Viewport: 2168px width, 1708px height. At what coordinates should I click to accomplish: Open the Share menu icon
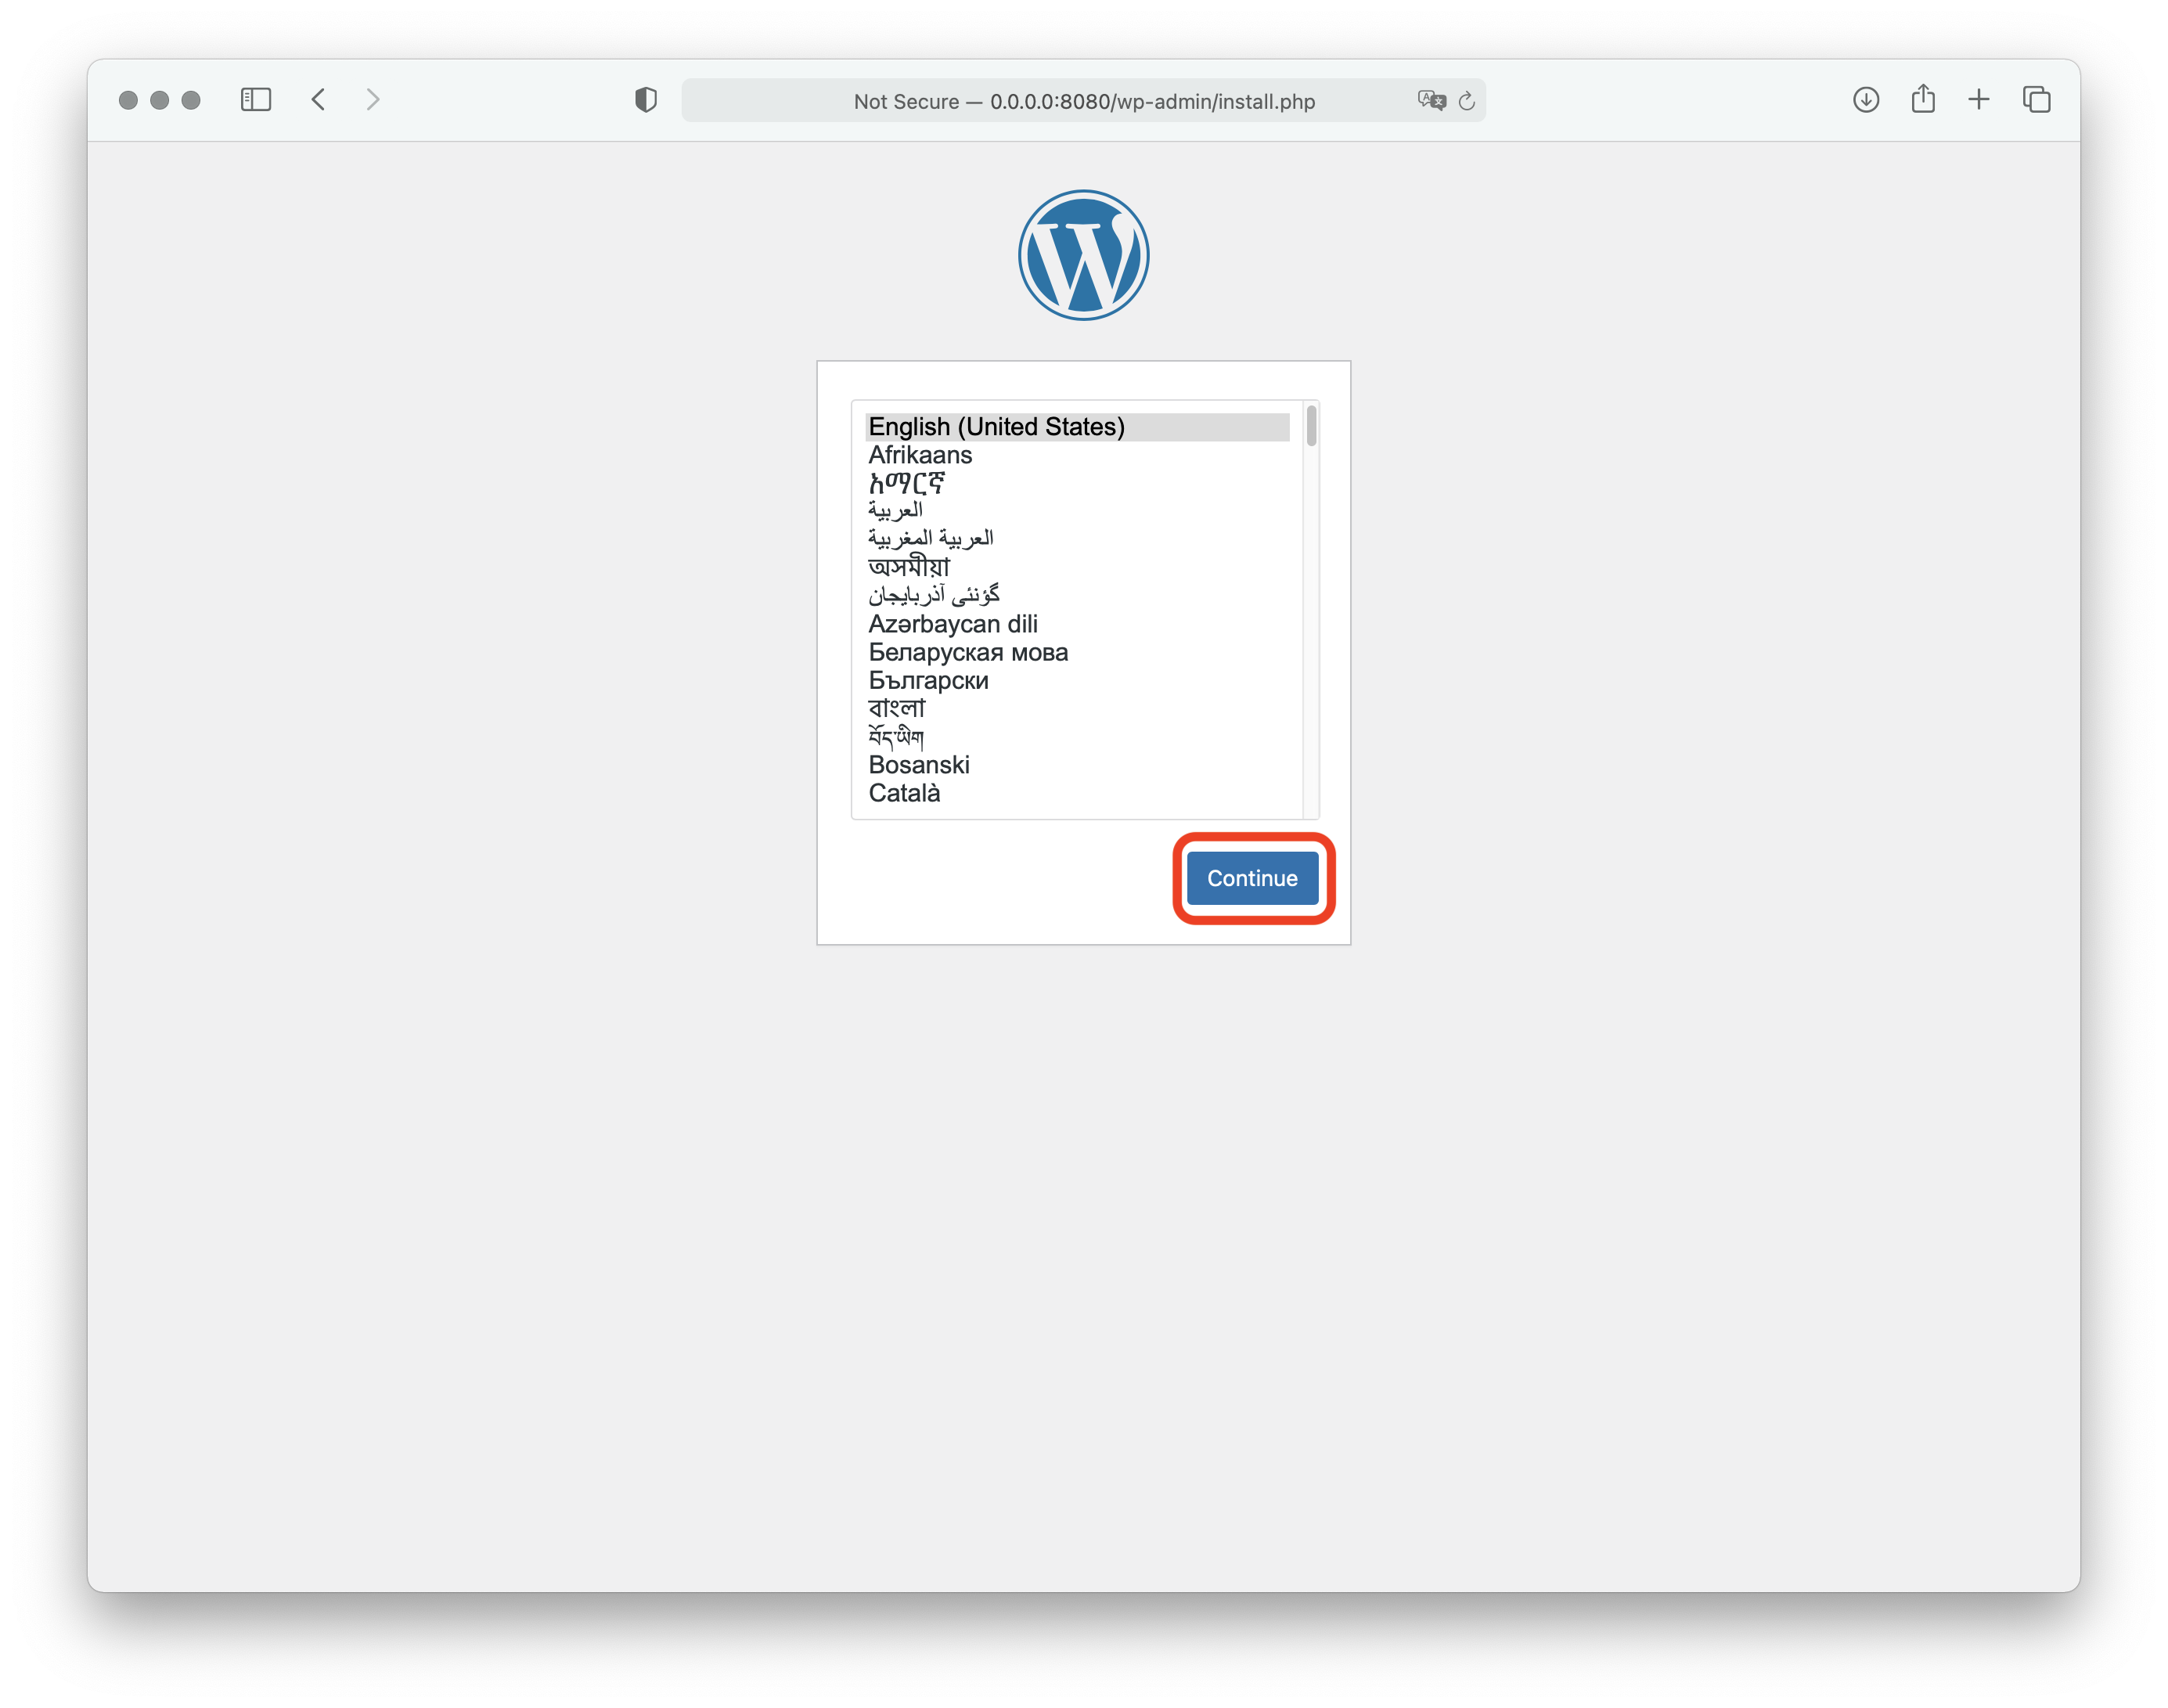click(1923, 99)
